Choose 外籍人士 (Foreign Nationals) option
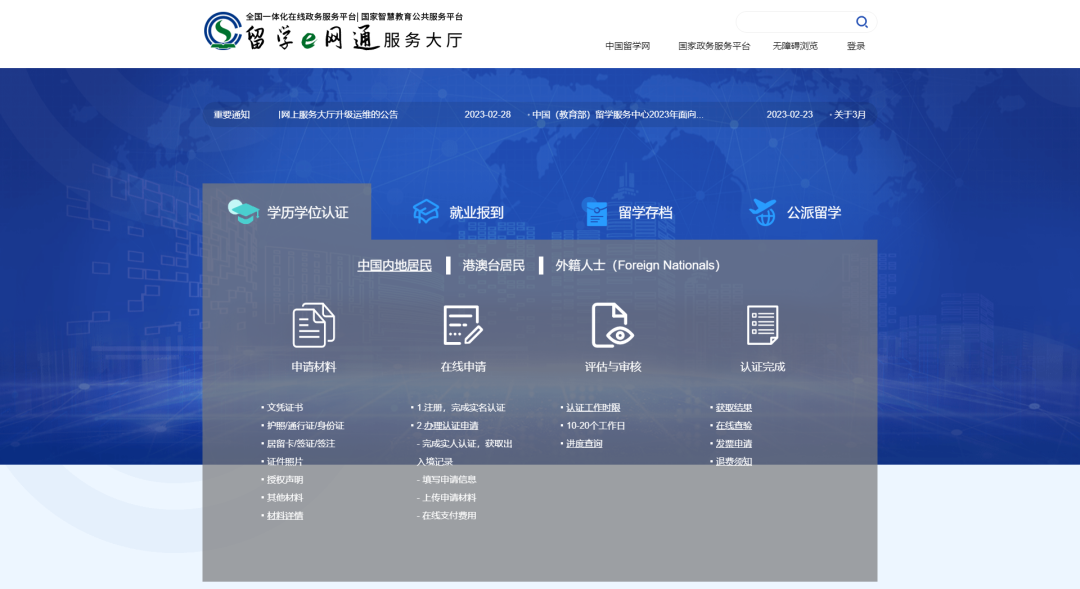This screenshot has height=589, width=1080. [x=637, y=265]
